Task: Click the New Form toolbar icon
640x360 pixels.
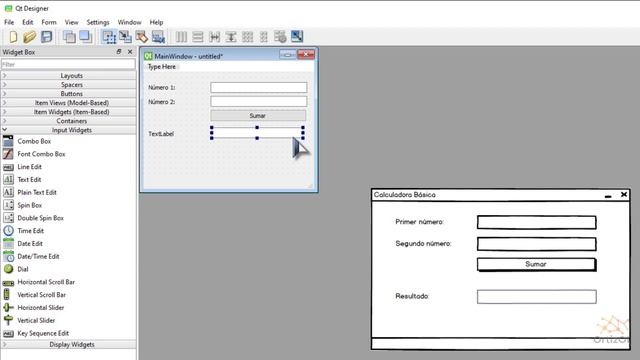Action: (x=13, y=37)
